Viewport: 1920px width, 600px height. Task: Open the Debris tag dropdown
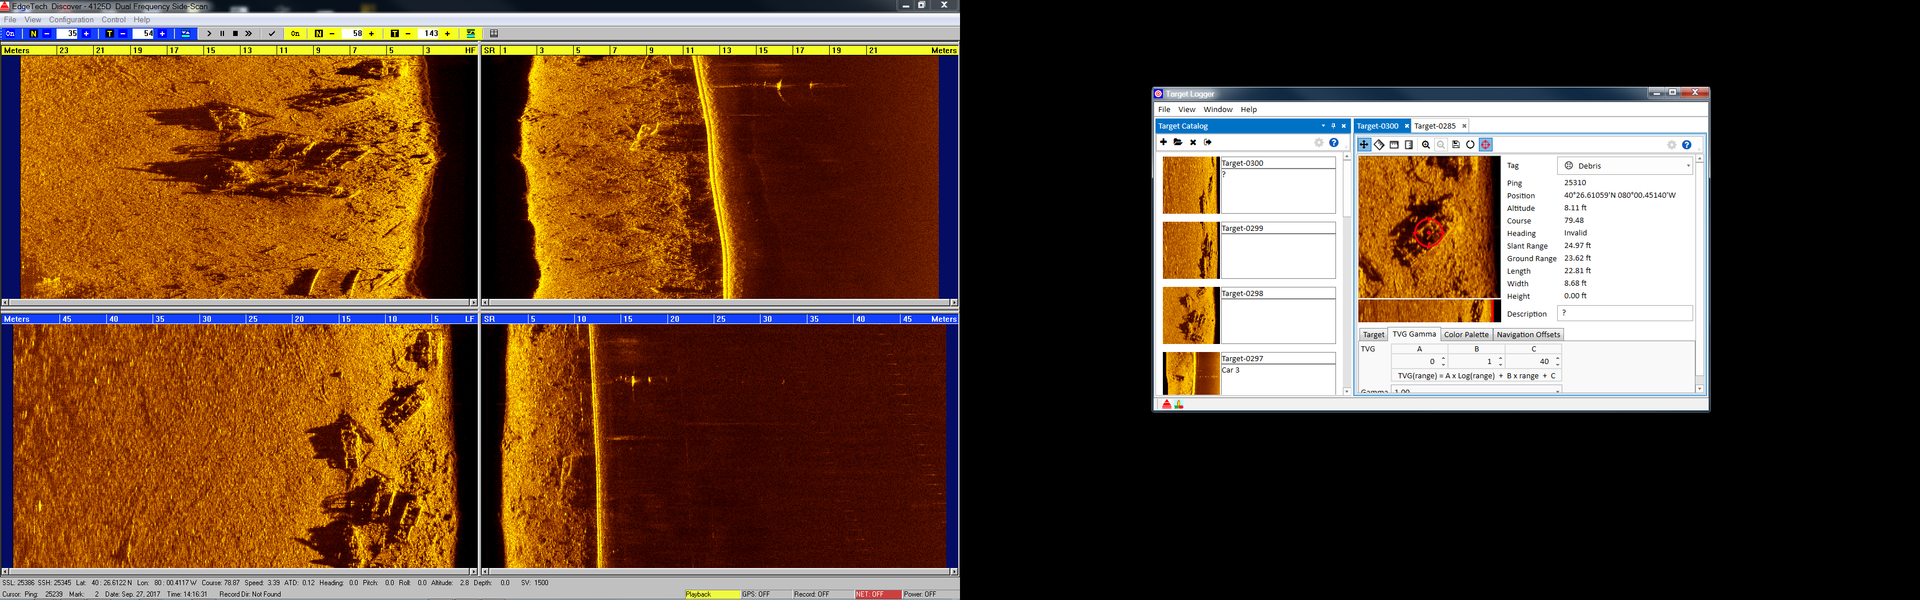(x=1688, y=166)
